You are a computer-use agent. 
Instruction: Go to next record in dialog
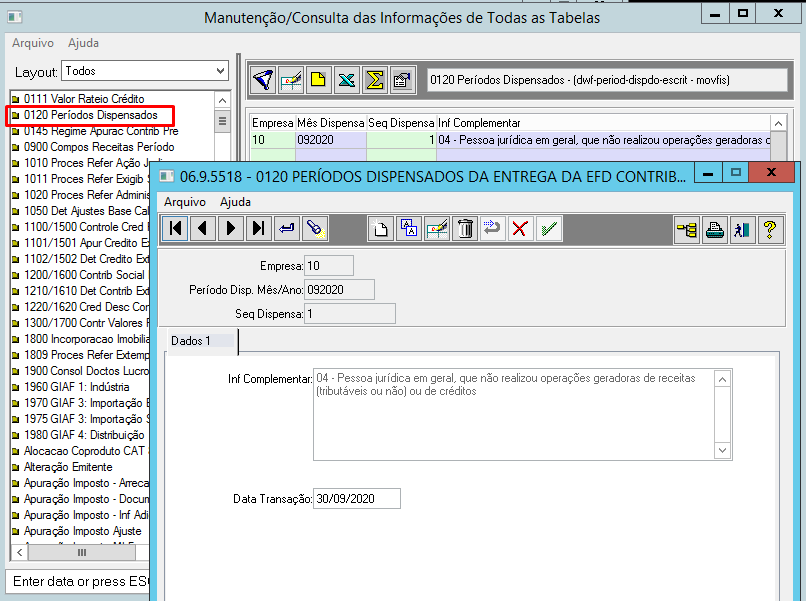coord(230,228)
